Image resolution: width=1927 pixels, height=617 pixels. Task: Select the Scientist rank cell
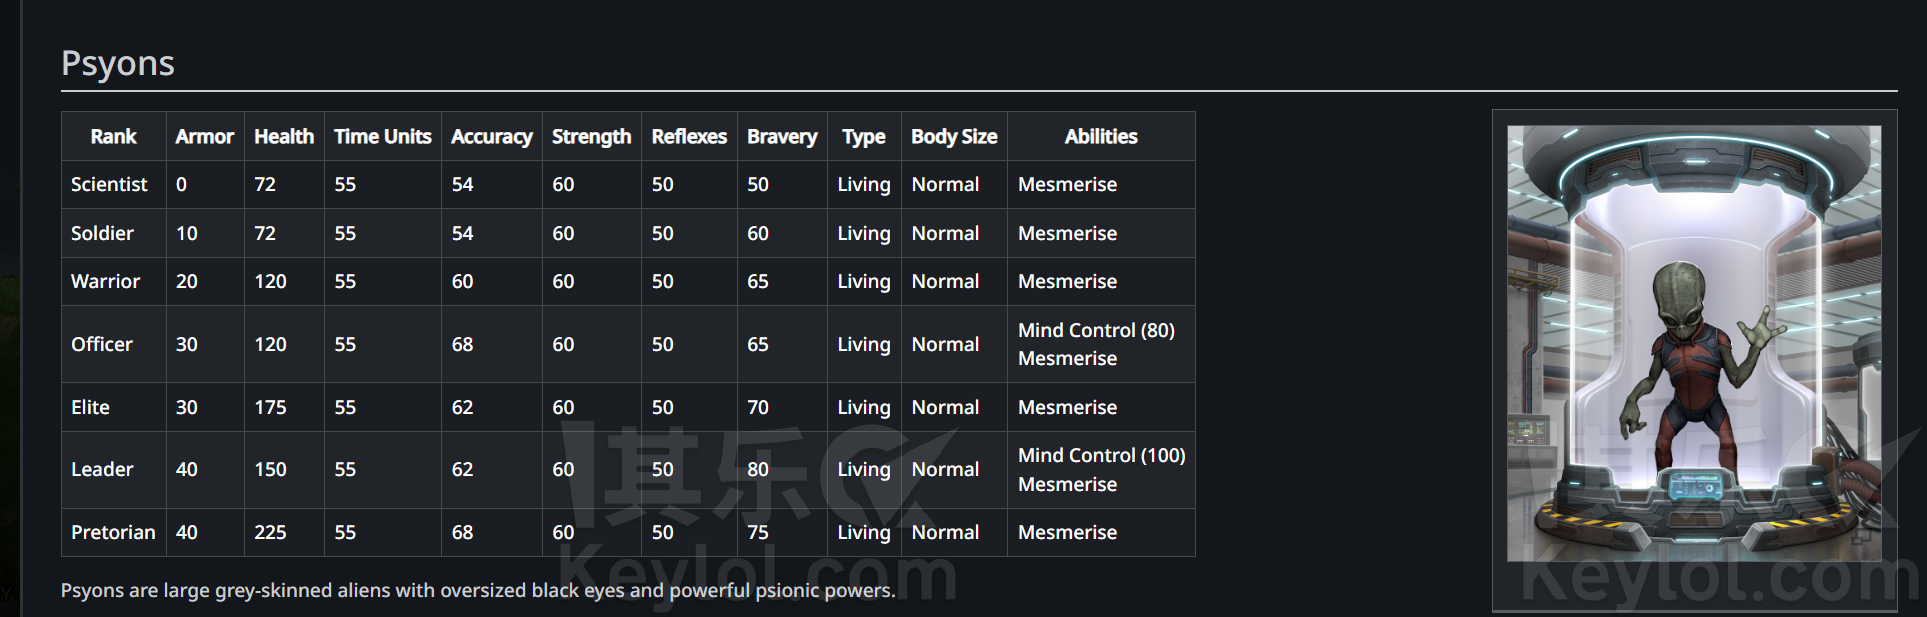point(109,185)
